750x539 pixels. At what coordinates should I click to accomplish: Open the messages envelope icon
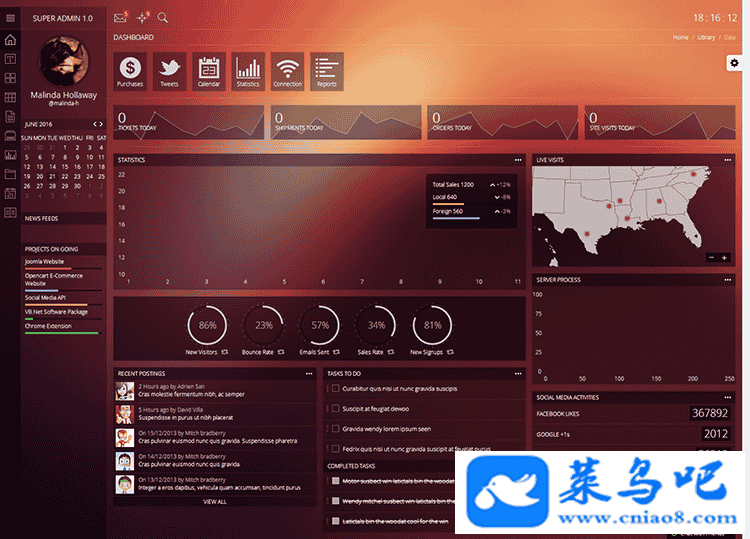(120, 18)
